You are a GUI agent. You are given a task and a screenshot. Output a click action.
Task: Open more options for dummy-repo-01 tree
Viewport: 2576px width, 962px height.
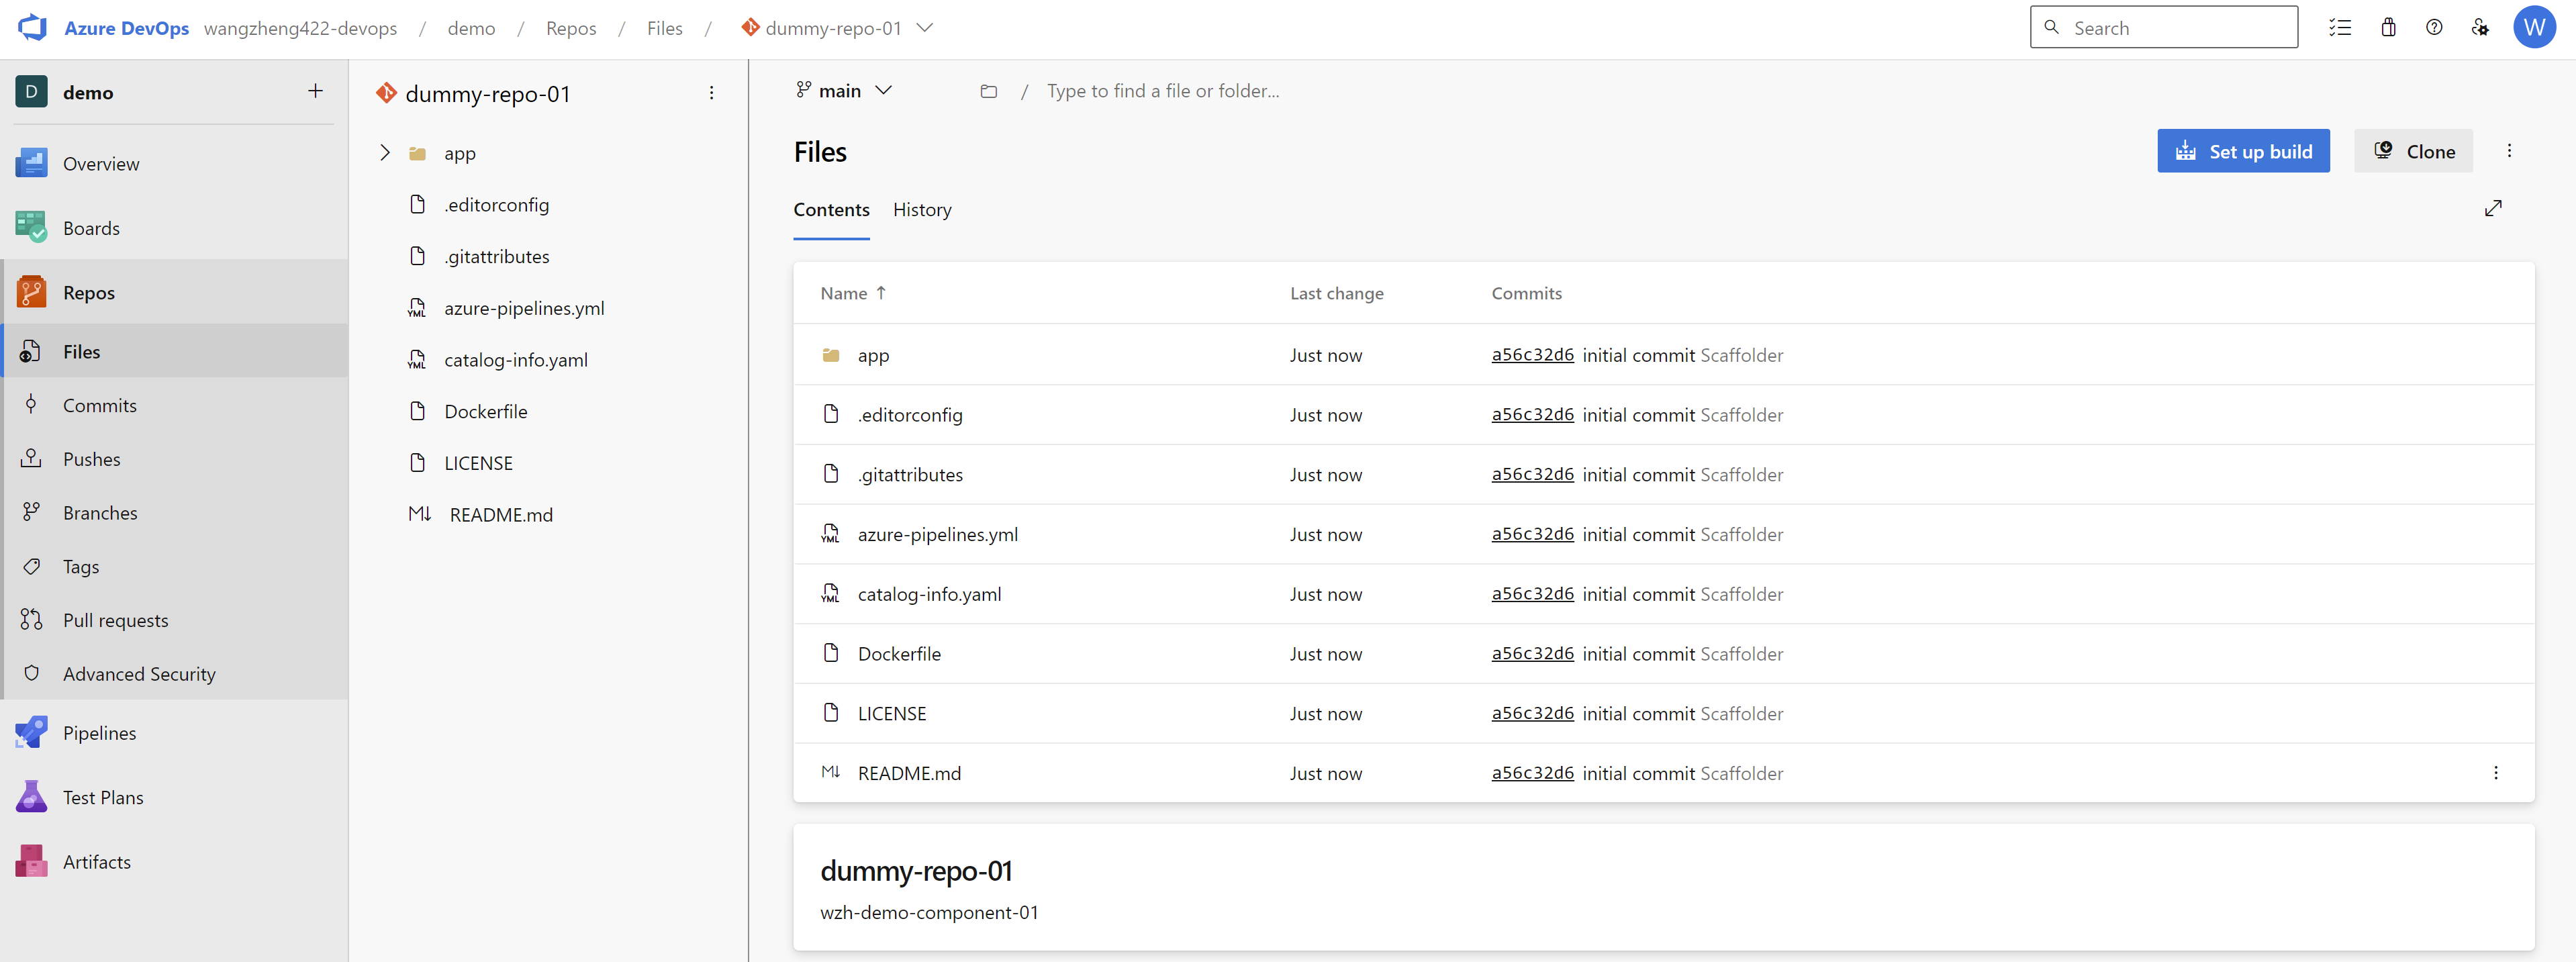[711, 93]
